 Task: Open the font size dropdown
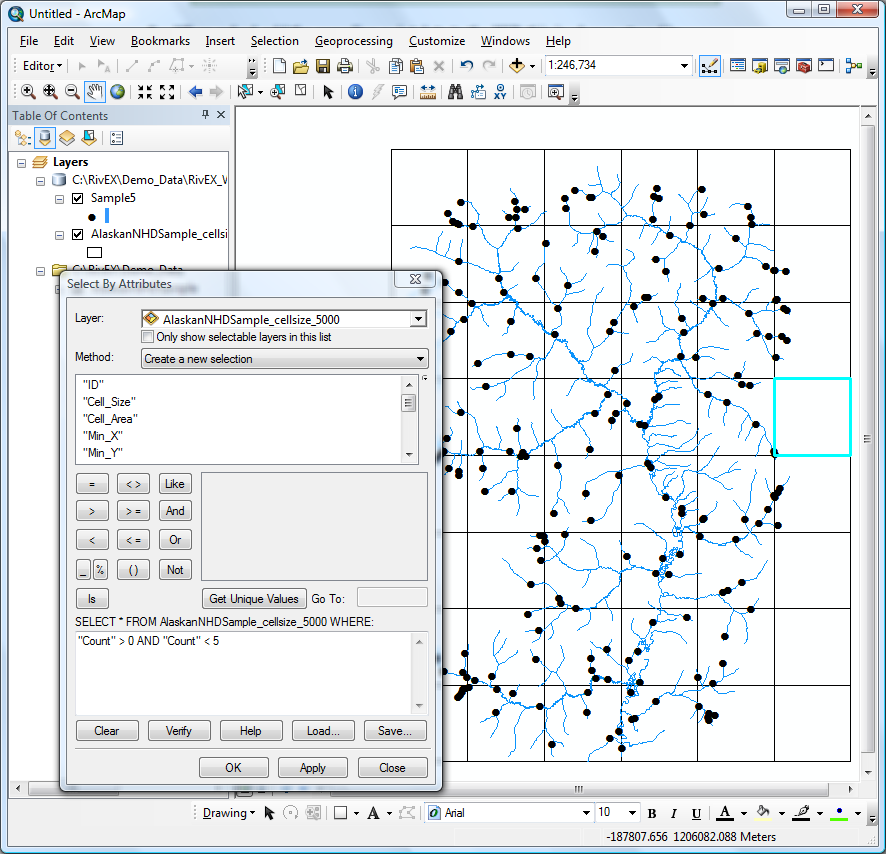(x=633, y=813)
